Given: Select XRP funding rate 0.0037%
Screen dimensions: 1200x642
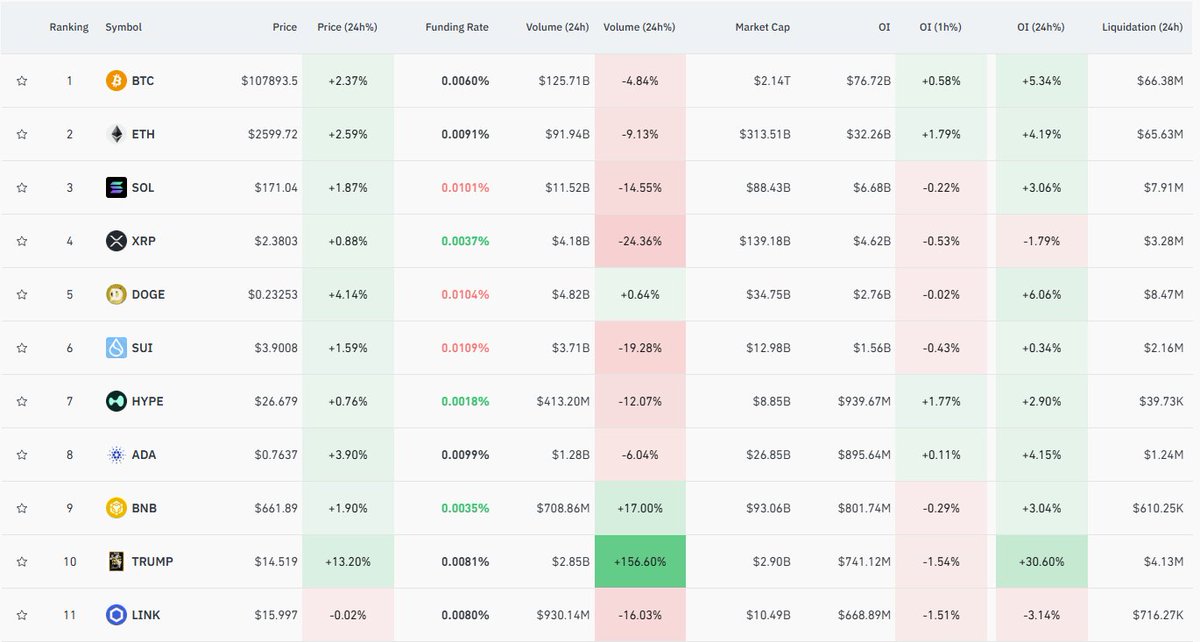Looking at the screenshot, I should 465,241.
